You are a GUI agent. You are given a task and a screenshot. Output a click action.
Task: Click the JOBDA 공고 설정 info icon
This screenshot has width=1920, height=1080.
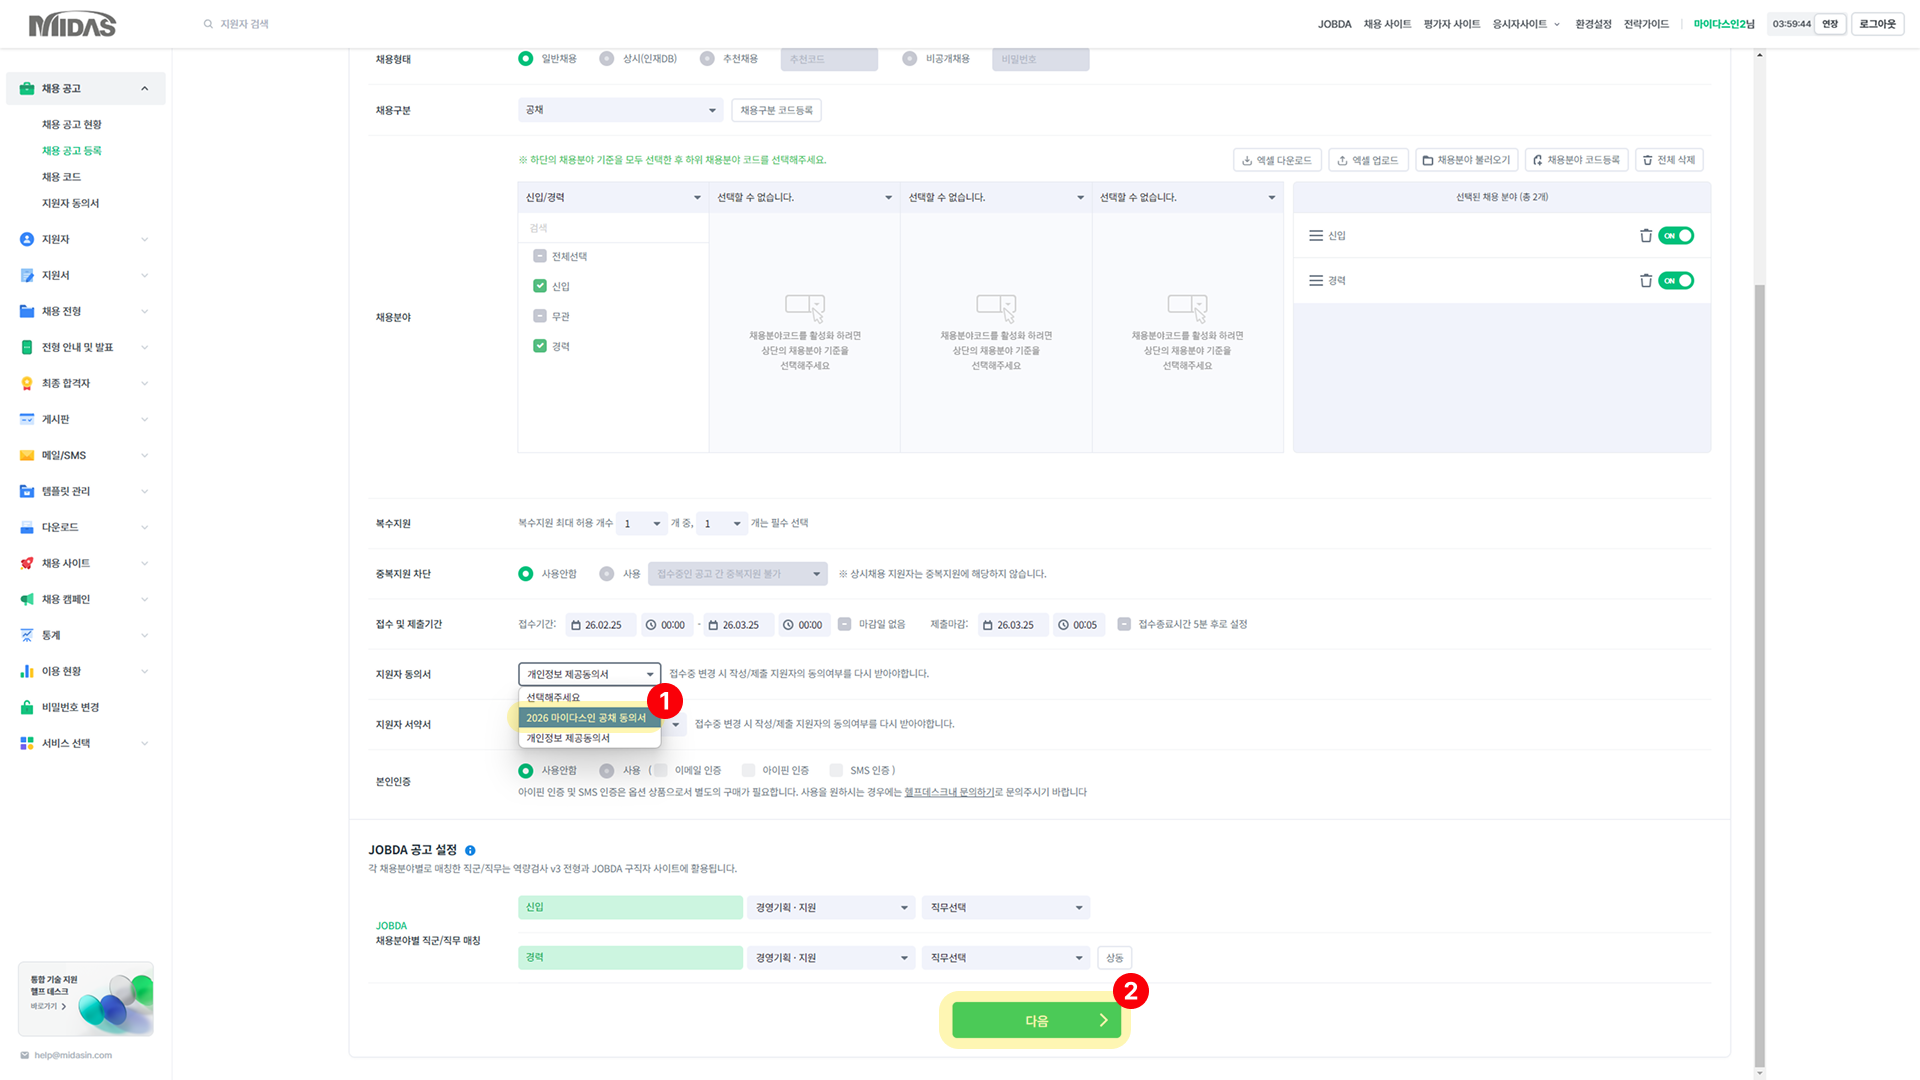tap(470, 851)
